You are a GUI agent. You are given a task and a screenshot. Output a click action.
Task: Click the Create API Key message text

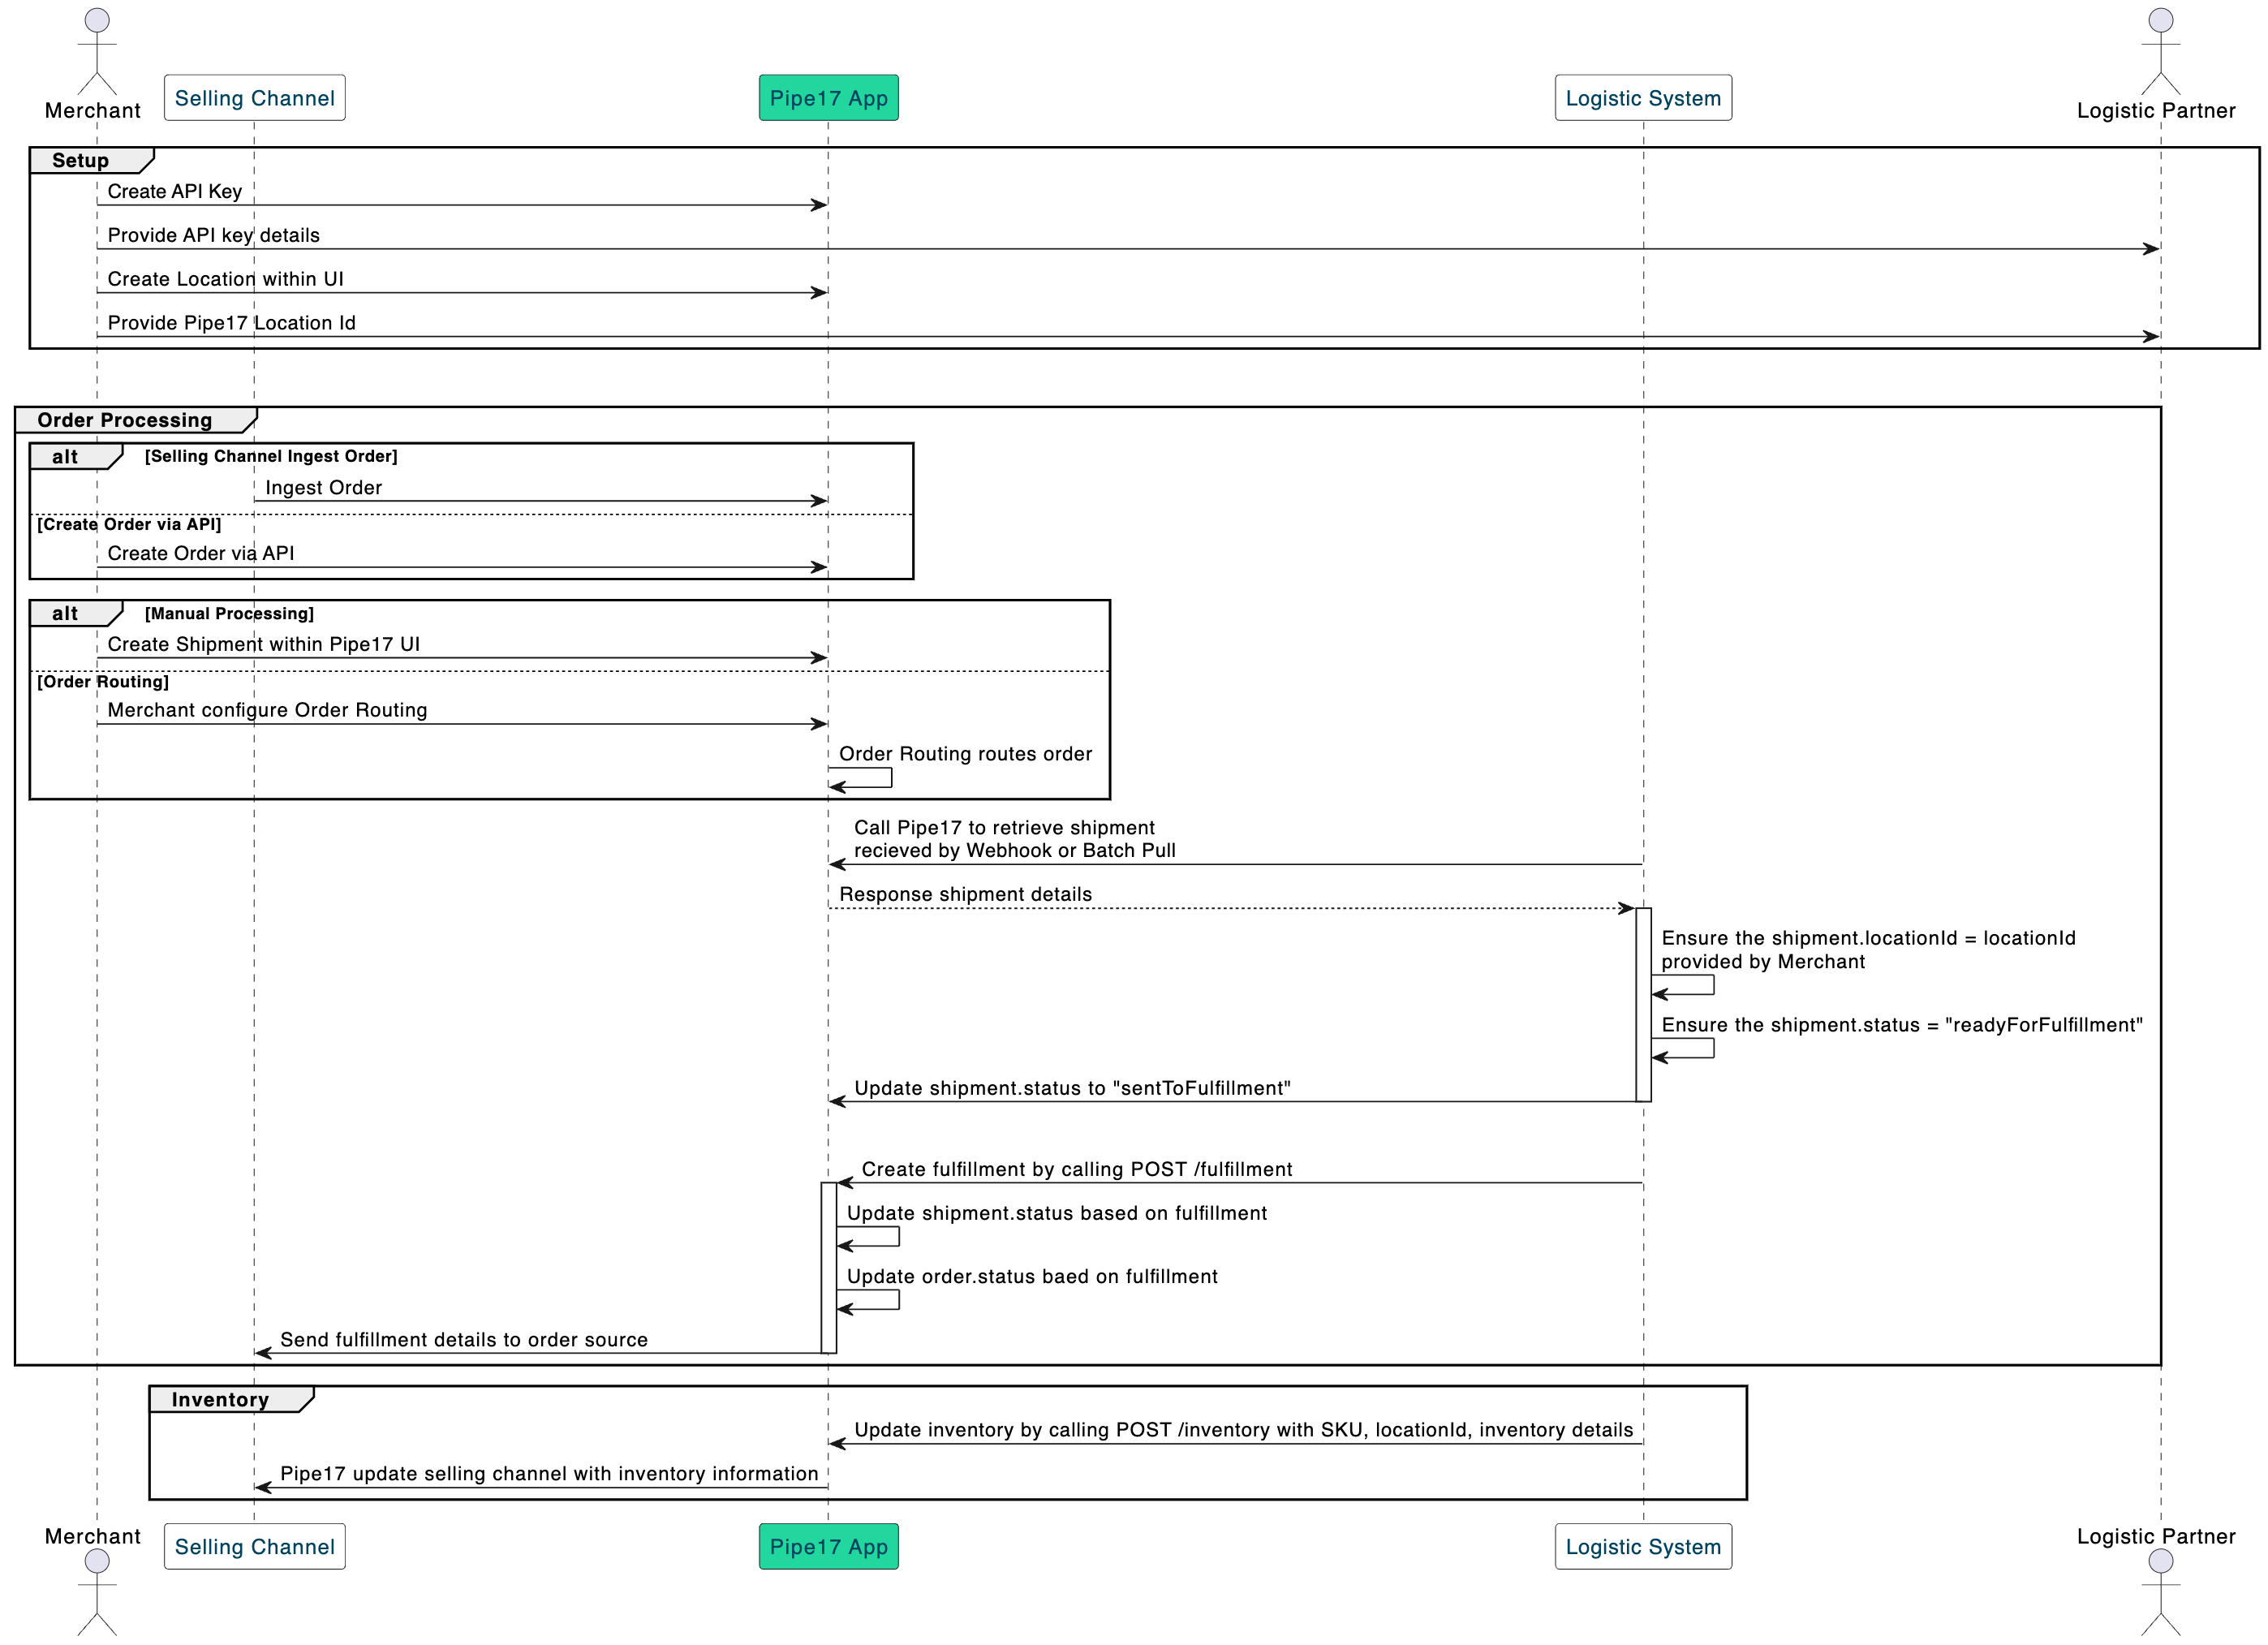pos(175,191)
